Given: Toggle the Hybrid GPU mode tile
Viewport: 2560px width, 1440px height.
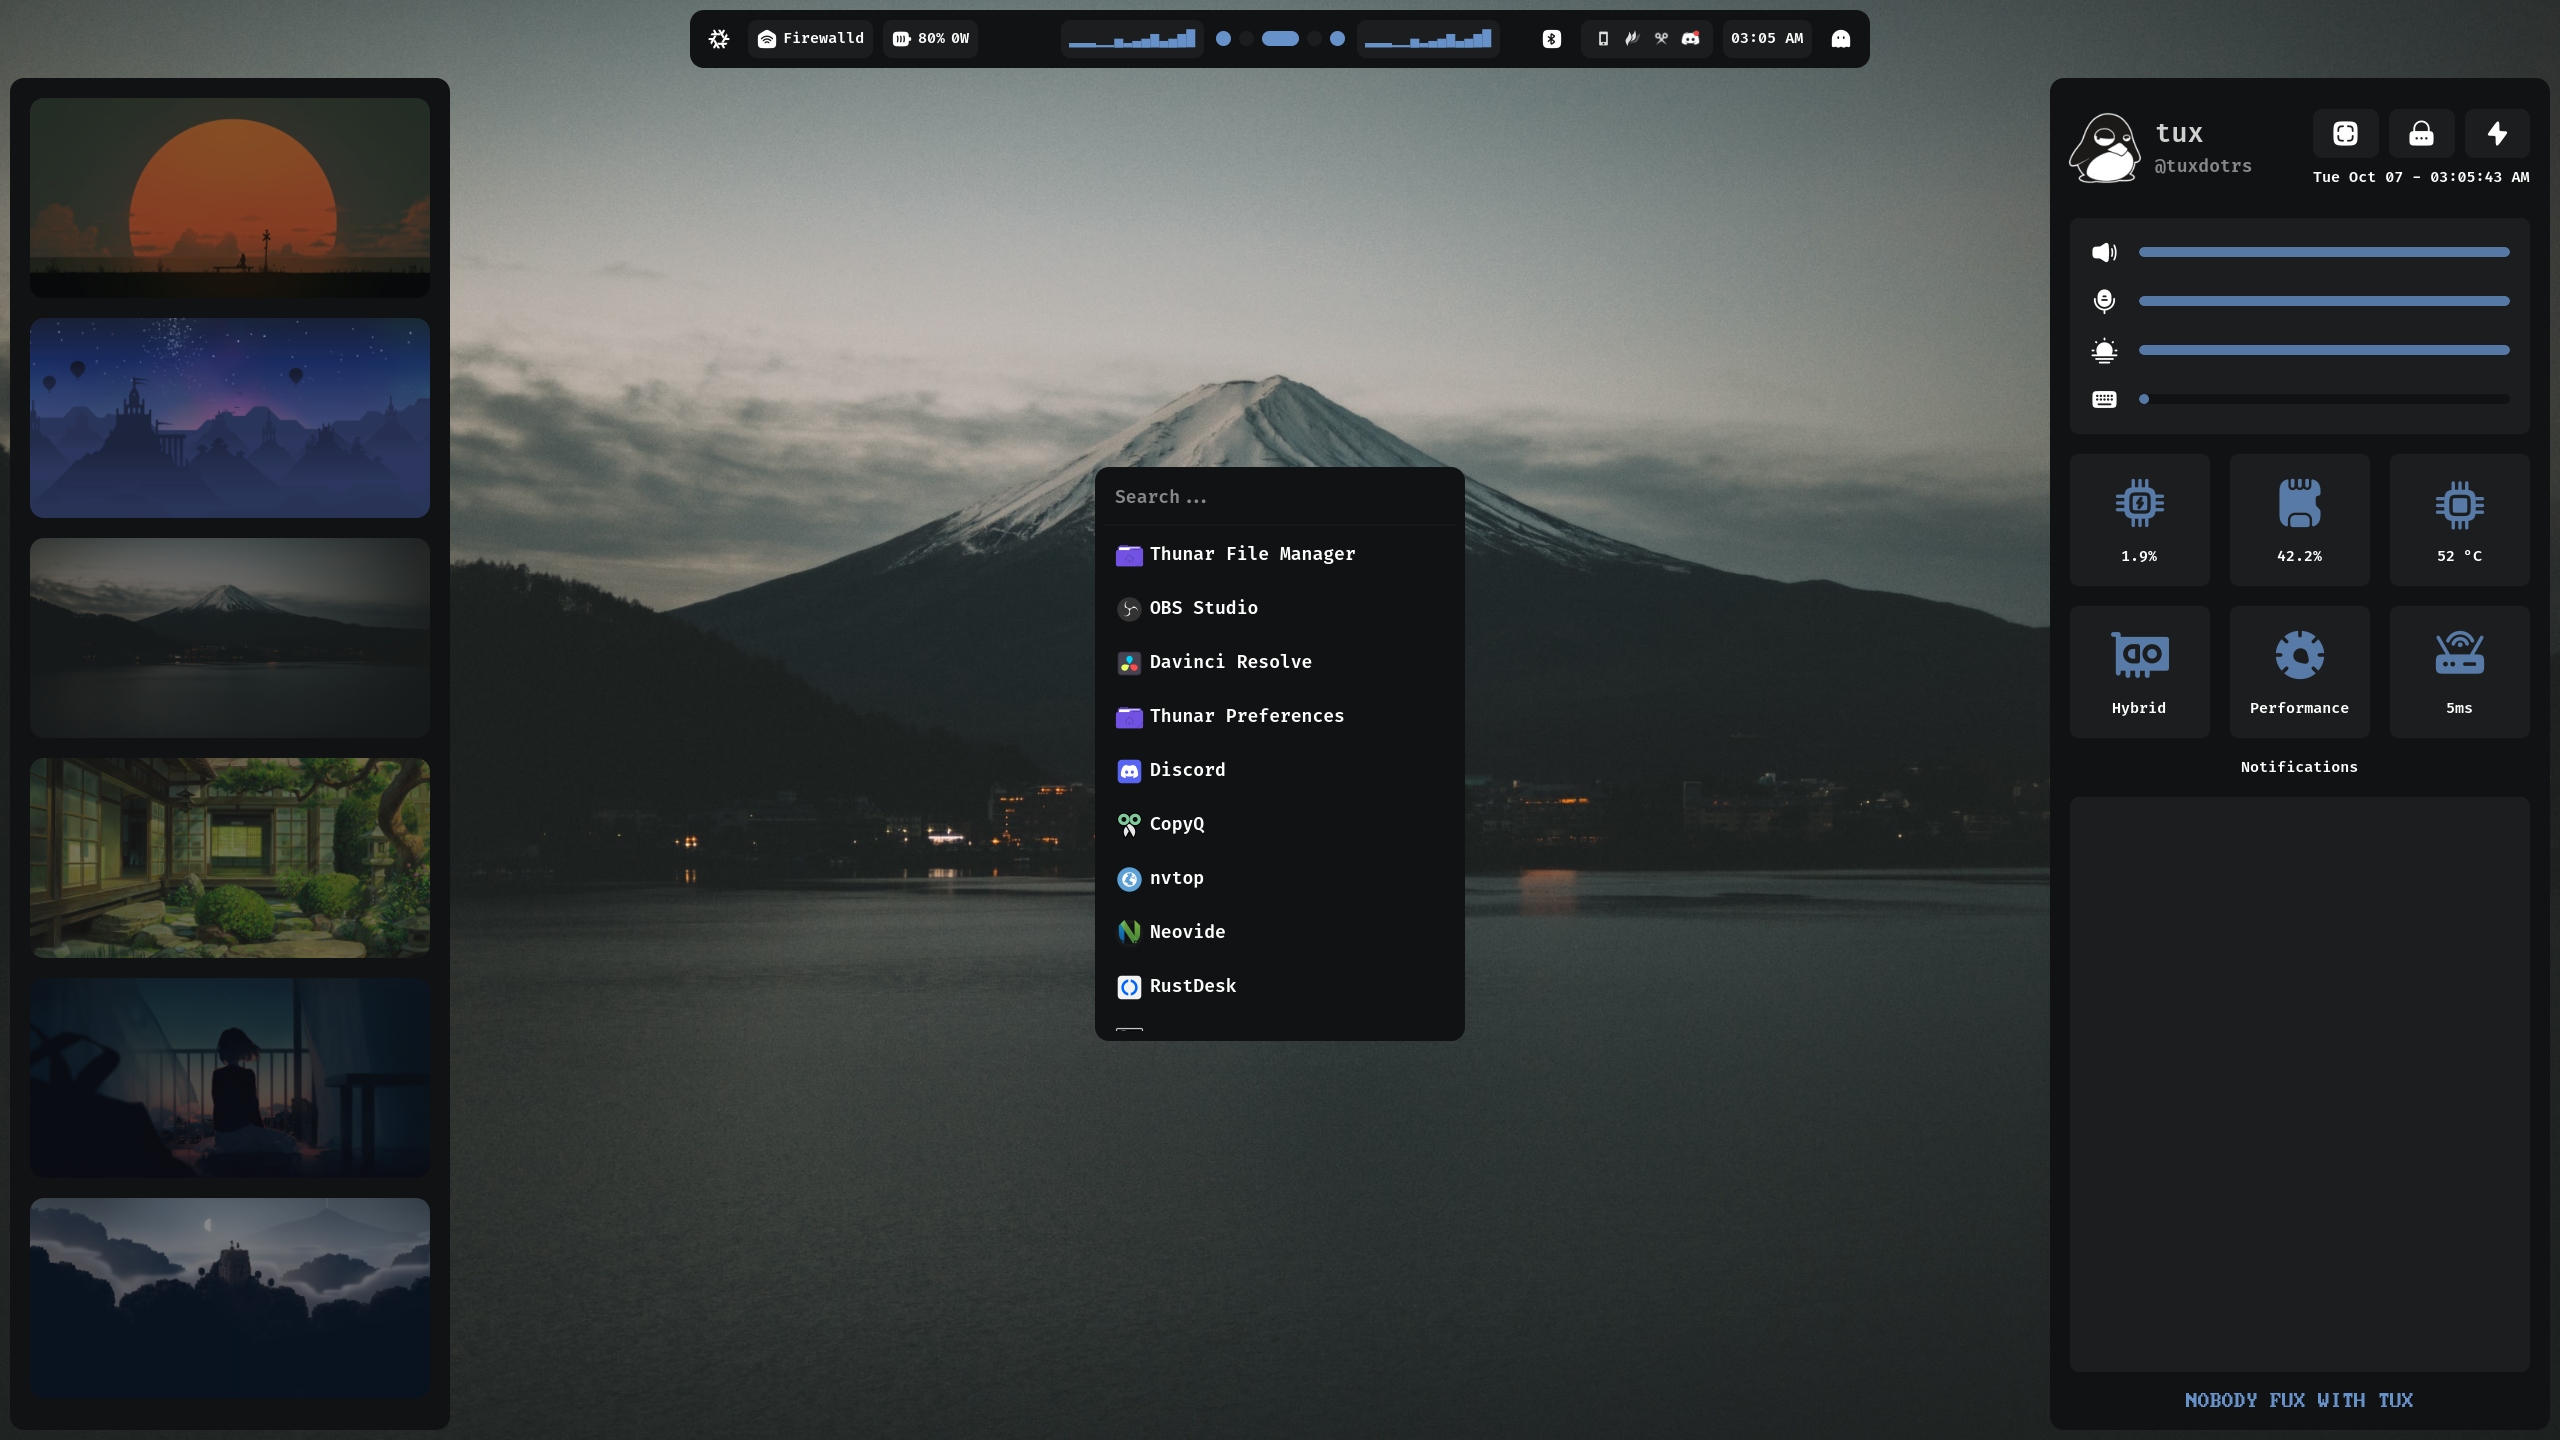Looking at the screenshot, I should [x=2139, y=671].
